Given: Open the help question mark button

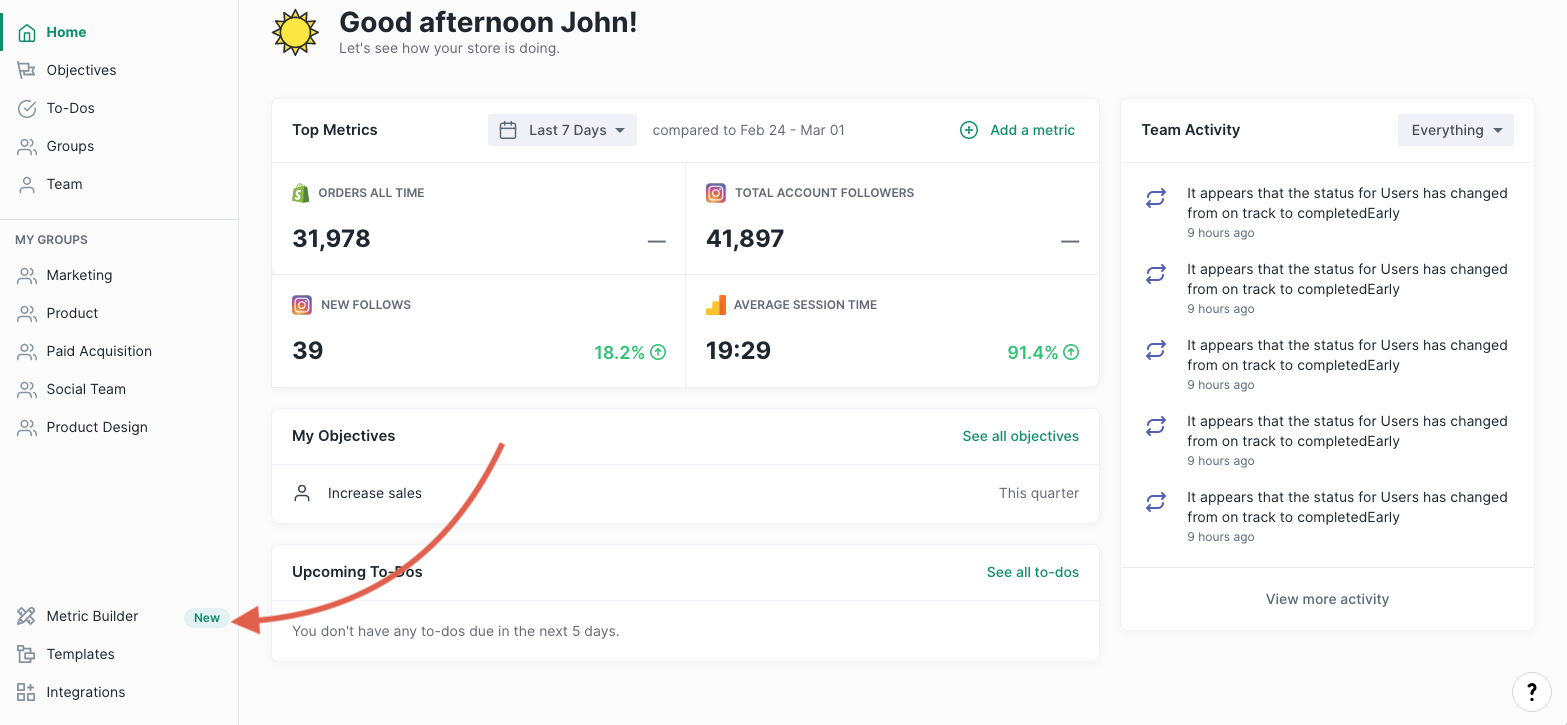Looking at the screenshot, I should pyautogui.click(x=1531, y=690).
